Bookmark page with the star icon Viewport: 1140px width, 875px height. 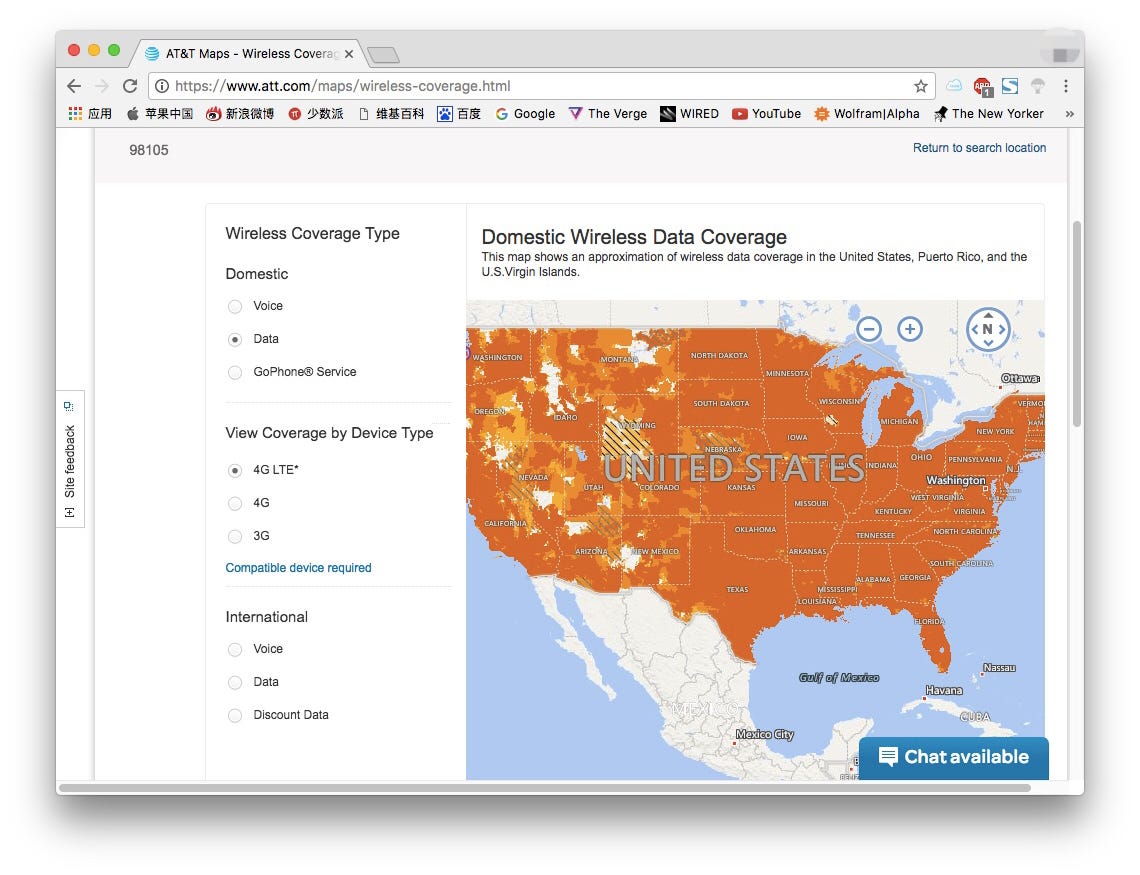(x=920, y=86)
